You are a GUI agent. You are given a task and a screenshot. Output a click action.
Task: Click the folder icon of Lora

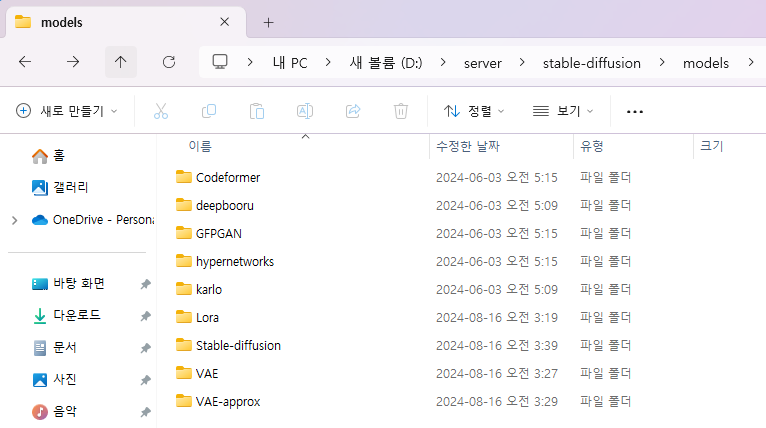tap(184, 317)
